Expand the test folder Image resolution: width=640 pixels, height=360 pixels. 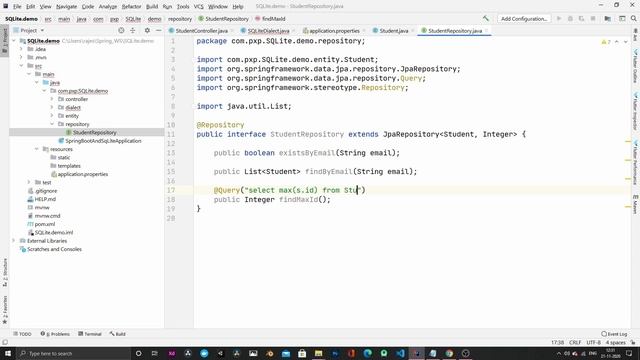tap(29, 182)
